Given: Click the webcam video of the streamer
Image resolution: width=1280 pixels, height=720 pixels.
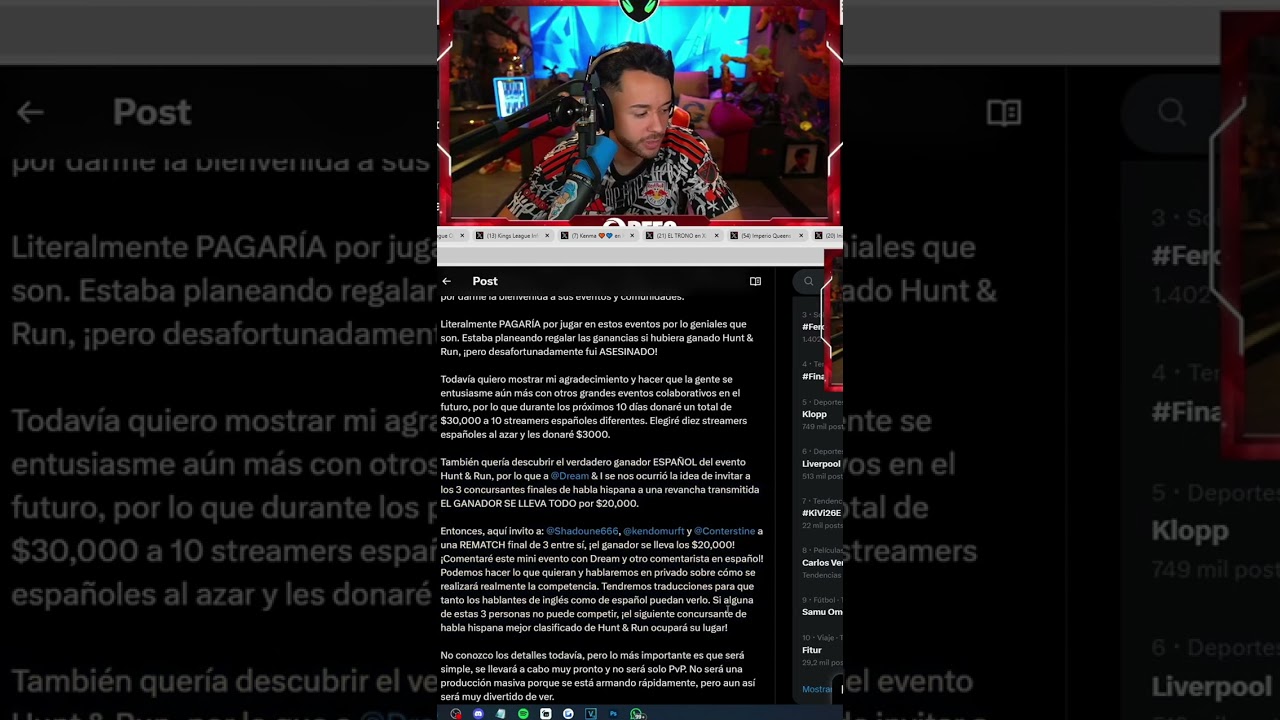Looking at the screenshot, I should pos(640,111).
